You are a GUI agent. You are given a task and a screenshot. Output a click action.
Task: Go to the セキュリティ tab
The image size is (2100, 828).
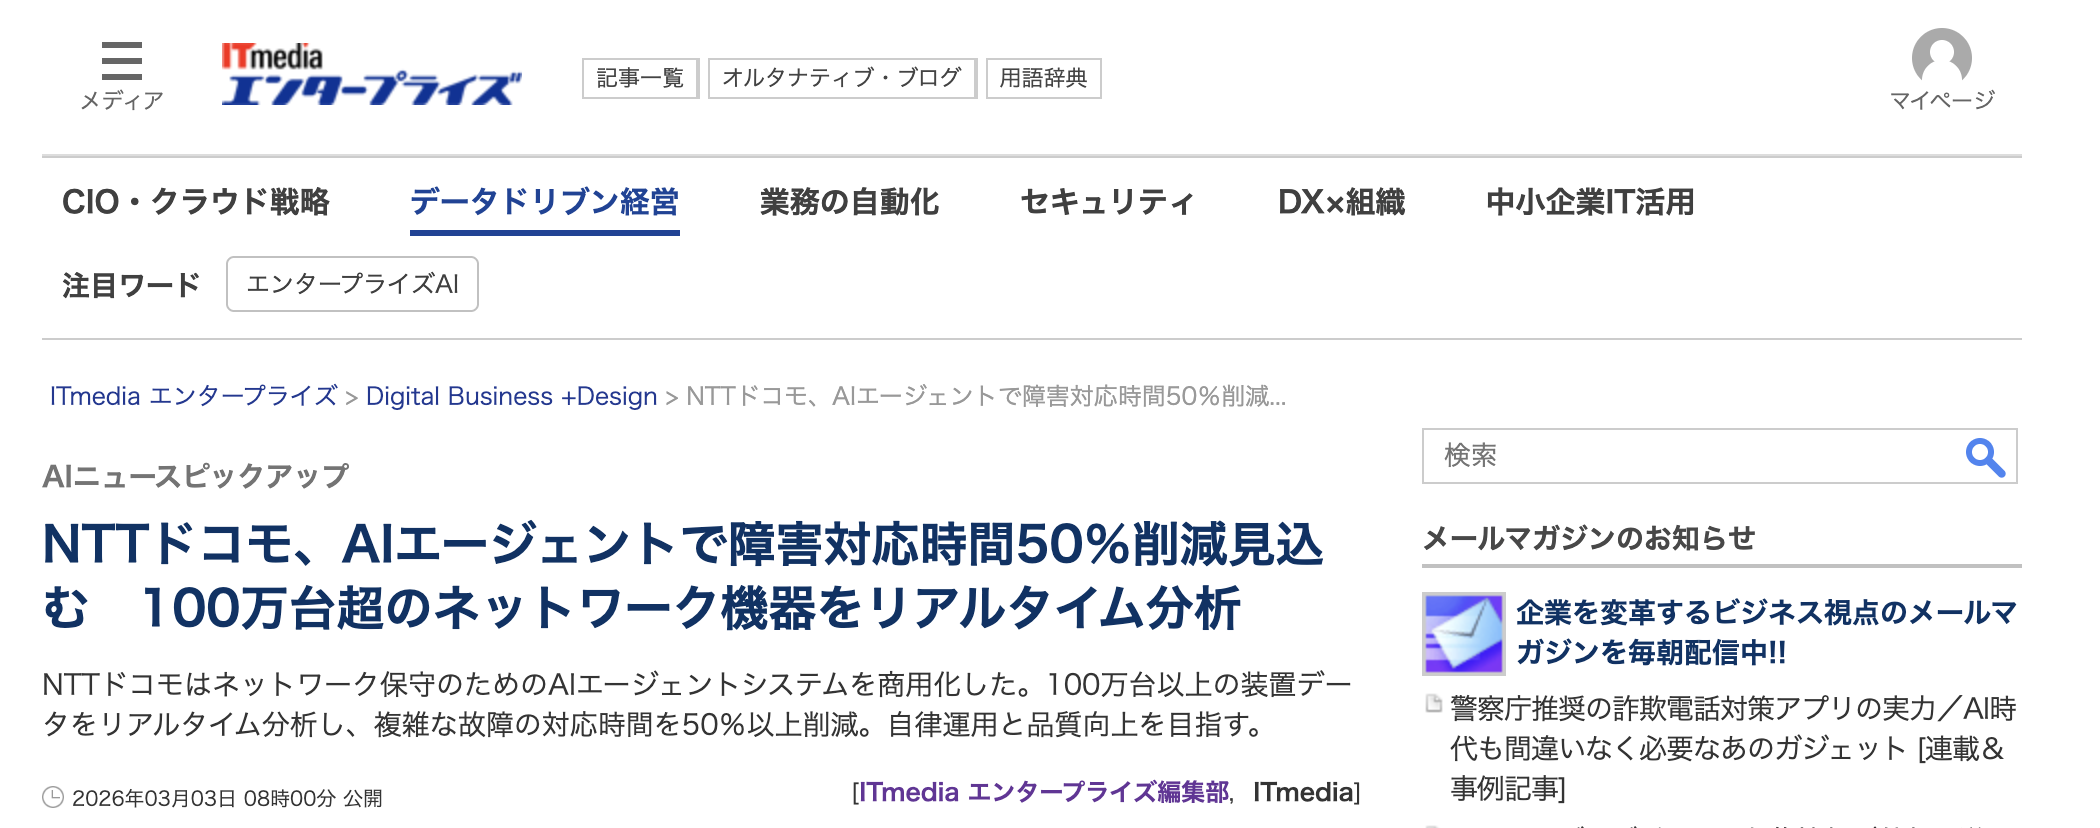click(1108, 202)
